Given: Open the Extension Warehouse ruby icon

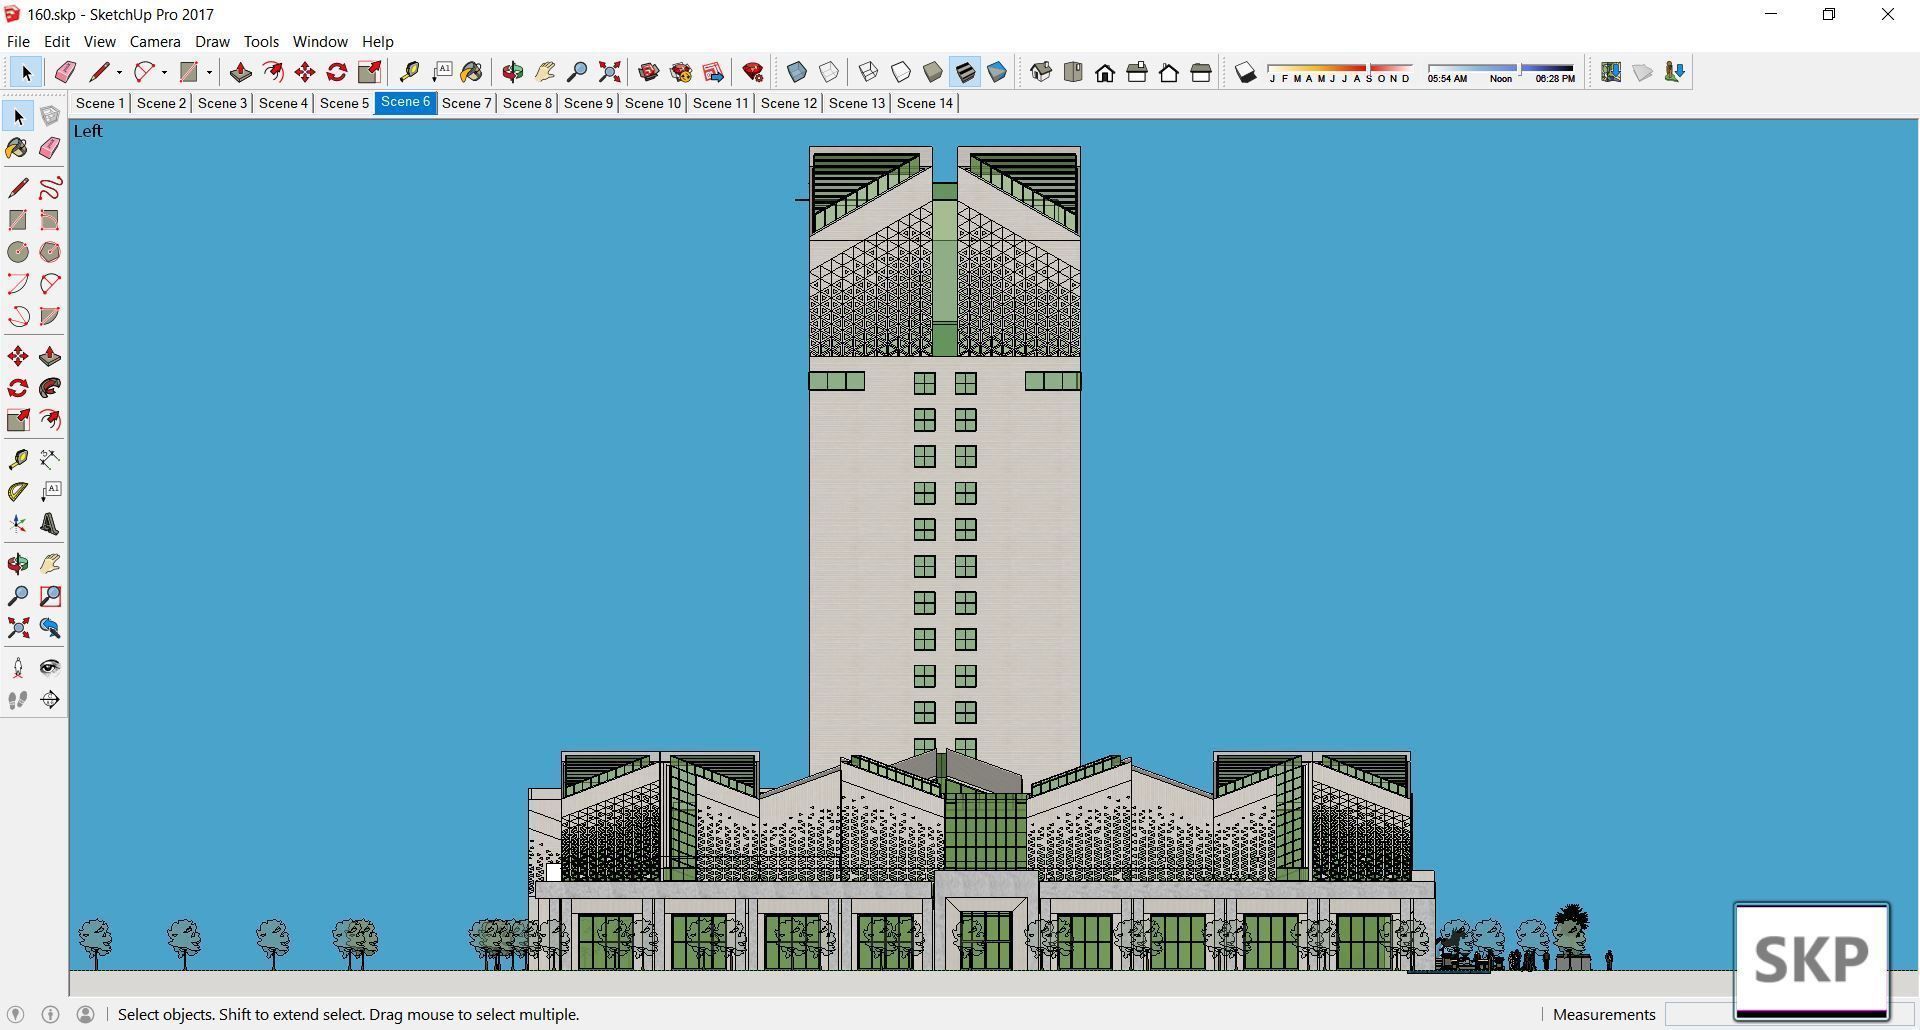Looking at the screenshot, I should tap(753, 72).
